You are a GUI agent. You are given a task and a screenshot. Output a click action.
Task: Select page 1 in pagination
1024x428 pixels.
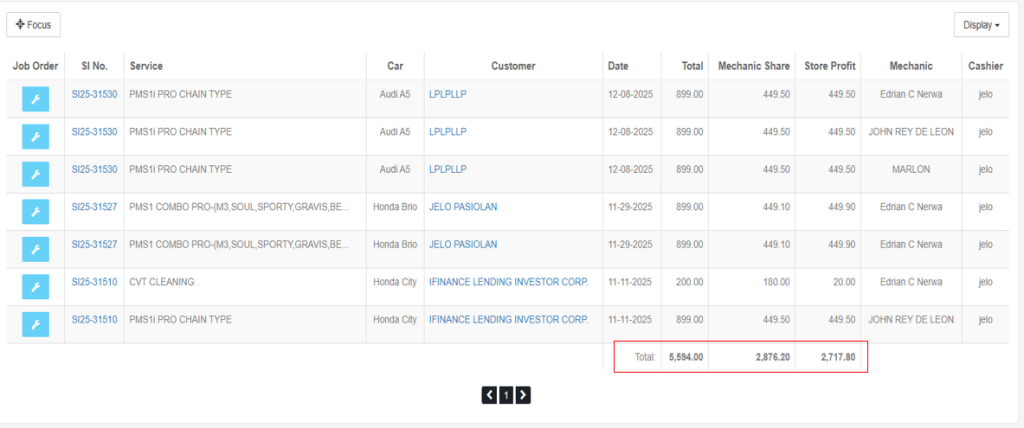coord(506,395)
